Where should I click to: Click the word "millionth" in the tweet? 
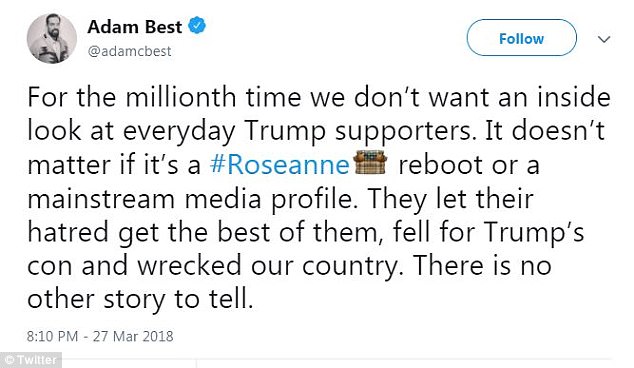181,97
